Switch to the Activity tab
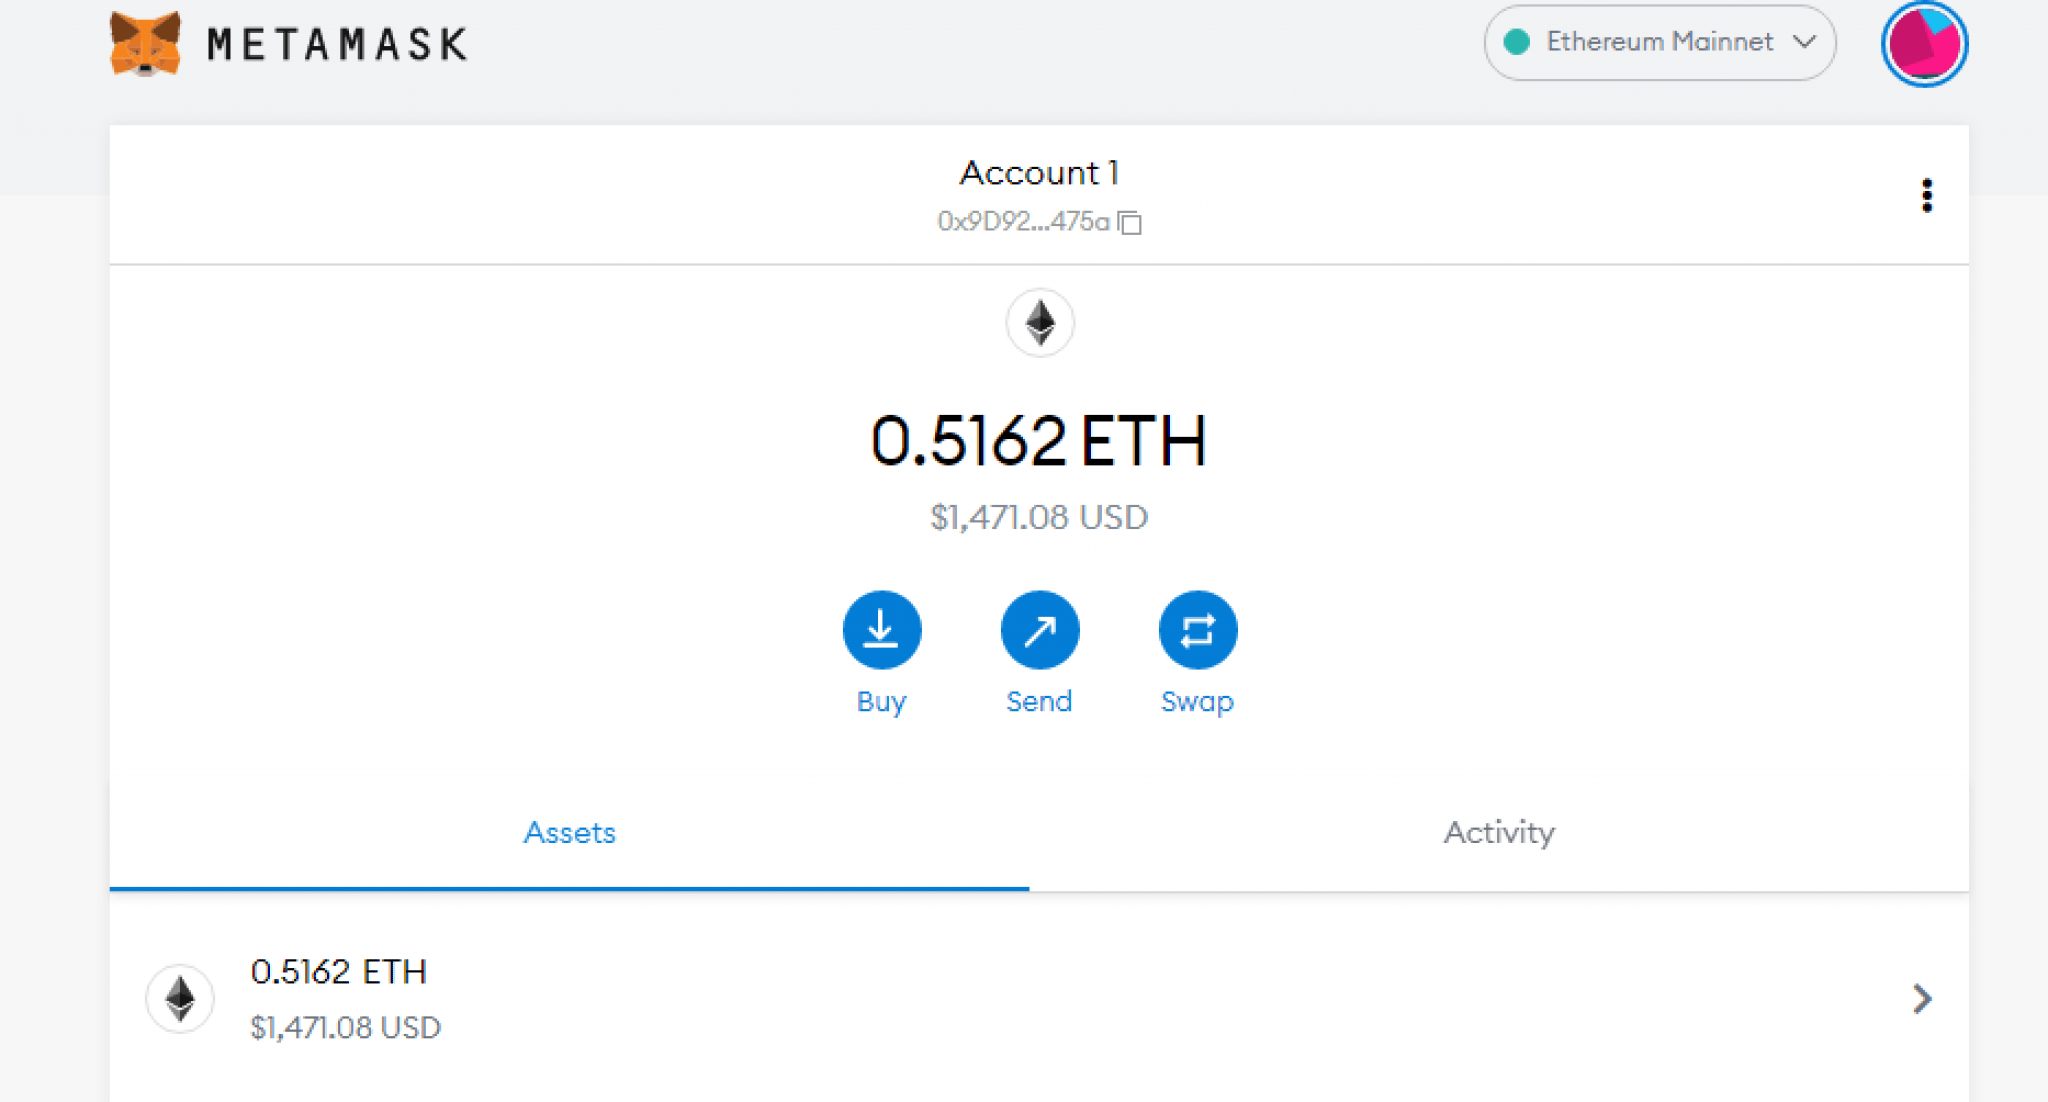 coord(1497,832)
